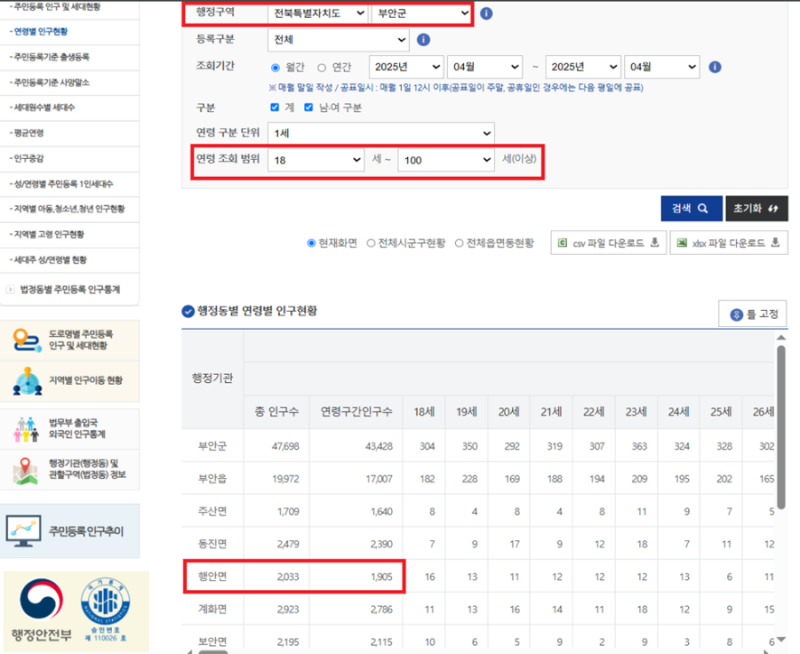Click info icon beside 등록구분 dropdown
800x654 pixels.
pos(423,40)
